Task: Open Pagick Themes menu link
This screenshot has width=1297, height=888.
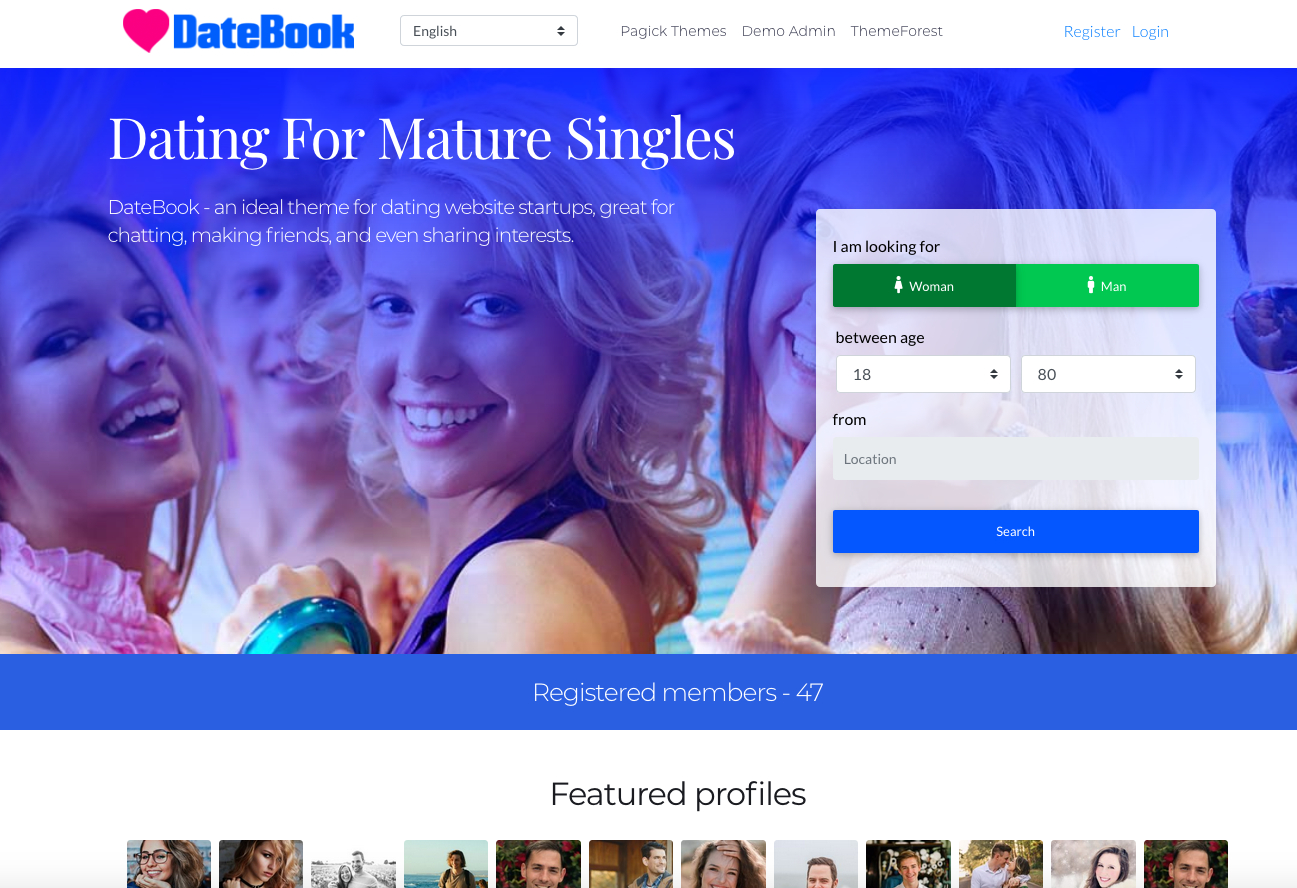Action: tap(673, 31)
